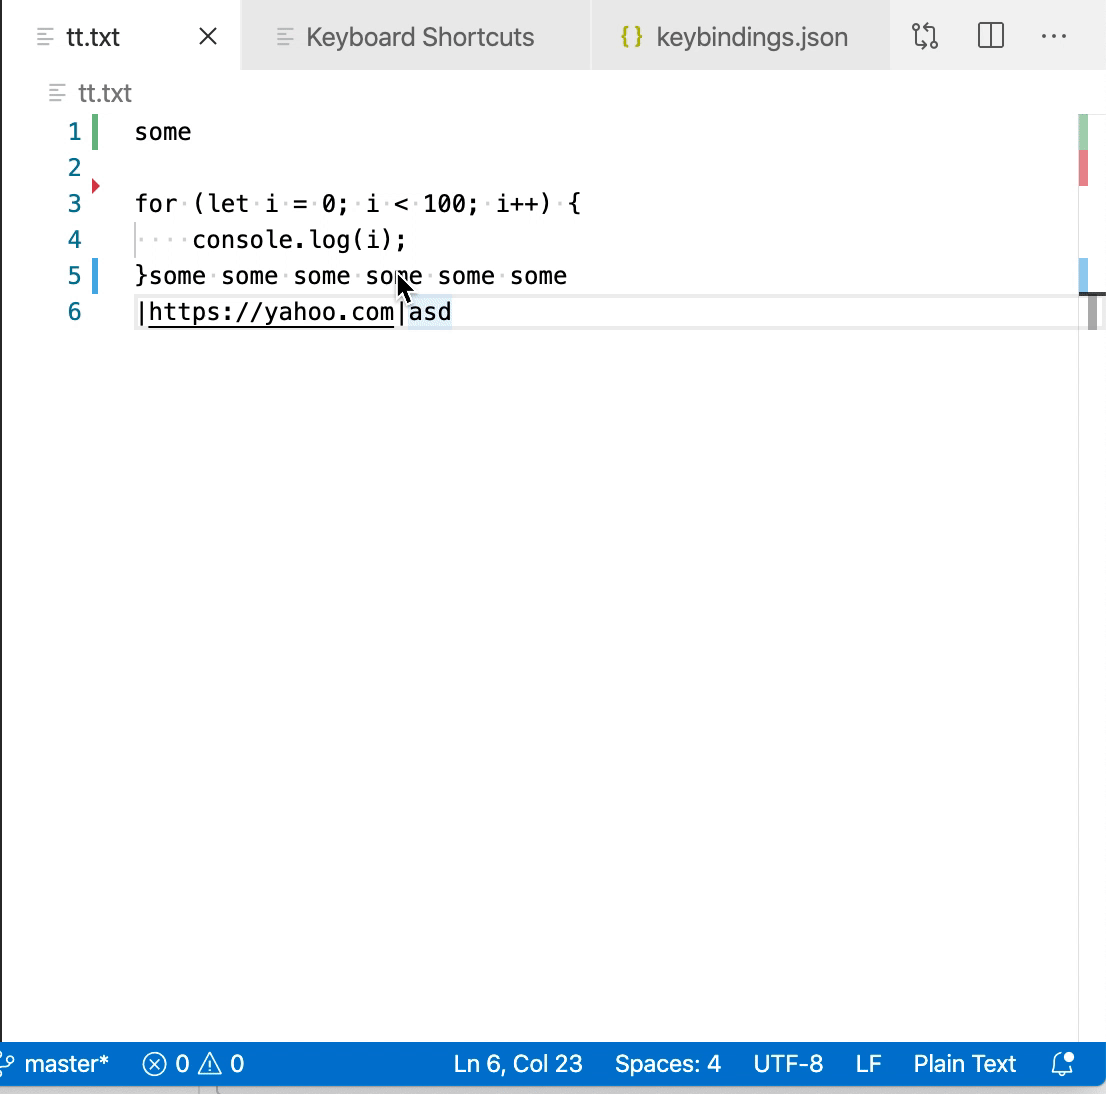
Task: Click the Open Changes compare icon
Action: click(925, 35)
